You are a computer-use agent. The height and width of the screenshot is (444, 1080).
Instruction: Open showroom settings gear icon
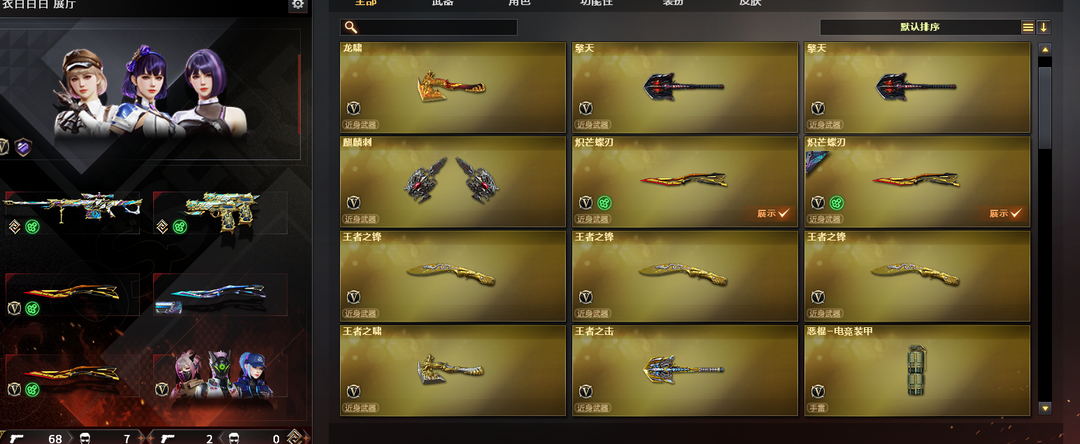point(298,4)
